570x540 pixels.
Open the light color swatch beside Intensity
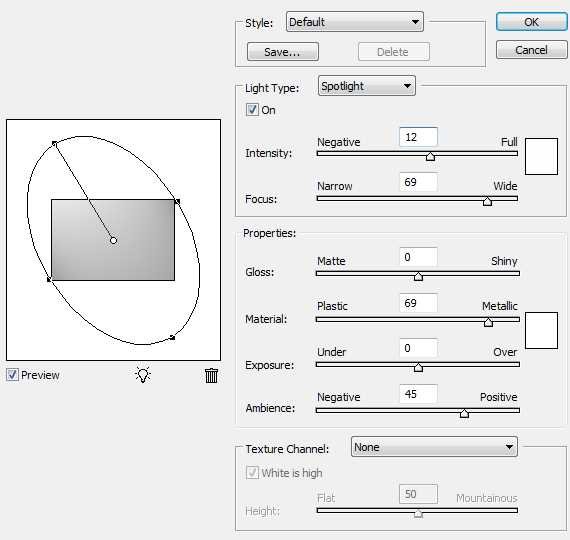click(x=541, y=156)
